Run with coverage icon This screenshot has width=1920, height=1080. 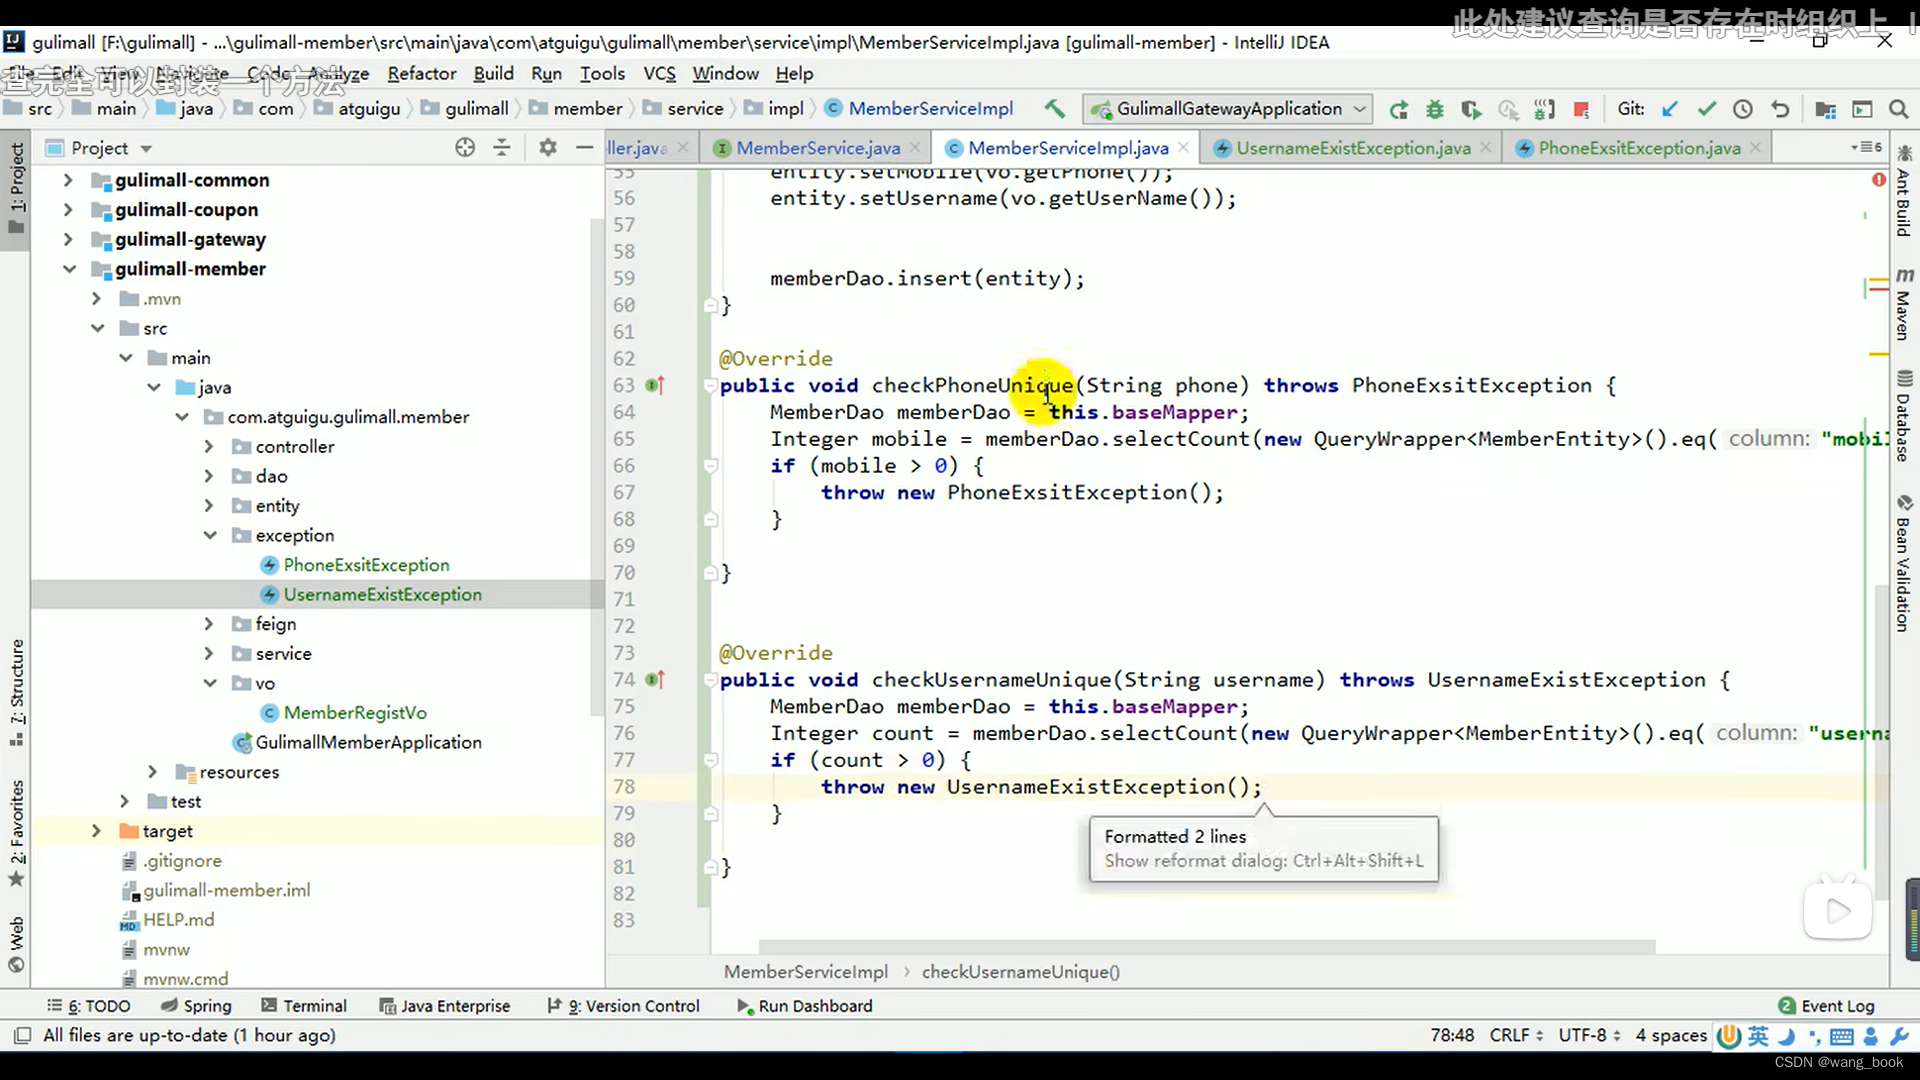(1471, 109)
